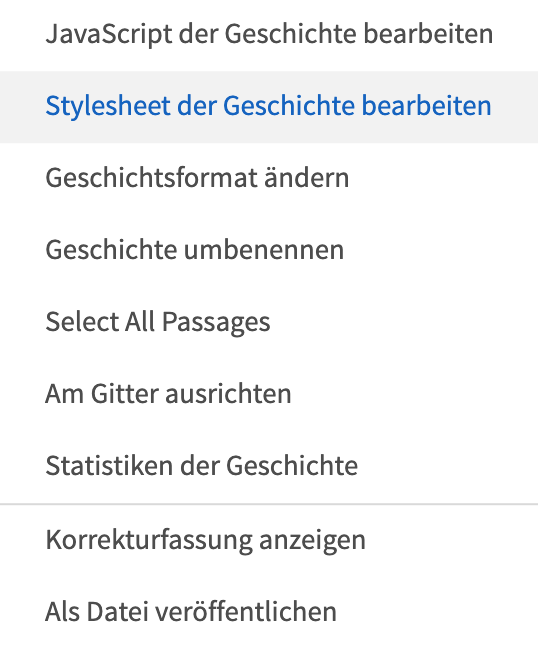Choose 'Korrekturfassung anzeigen' below the separator

pos(269,541)
